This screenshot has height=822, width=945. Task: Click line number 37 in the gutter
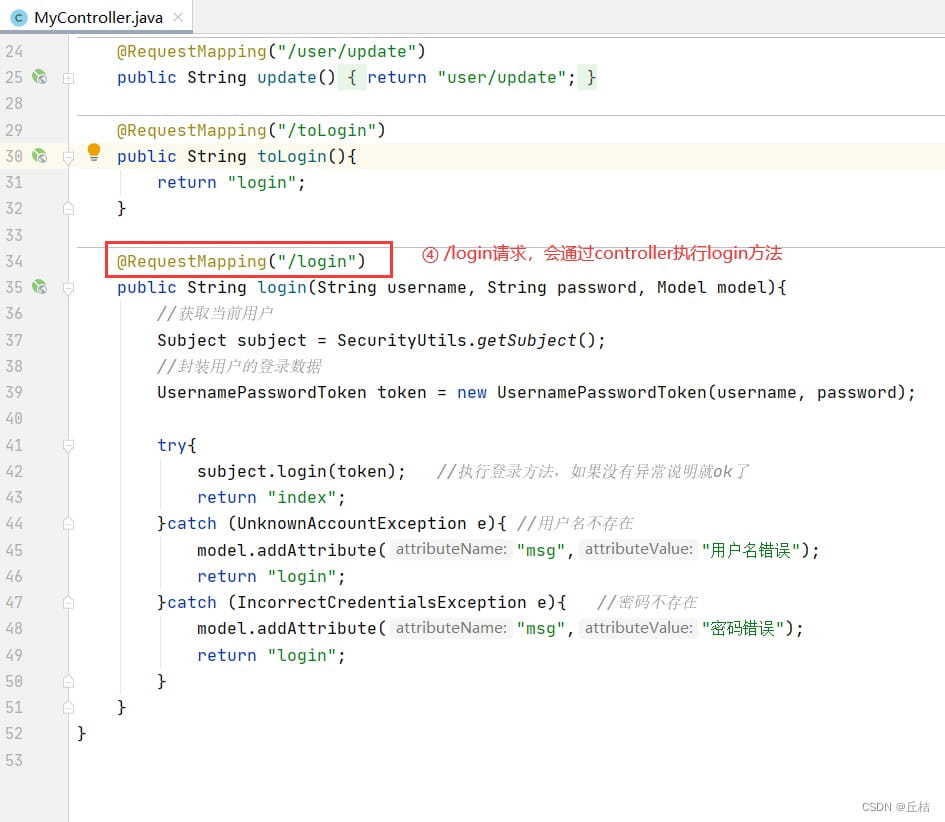coord(14,340)
